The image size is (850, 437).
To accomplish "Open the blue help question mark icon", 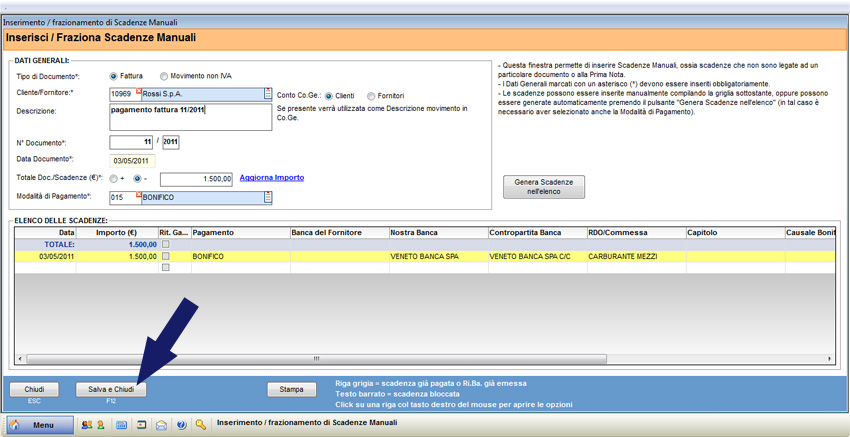I will (x=181, y=425).
